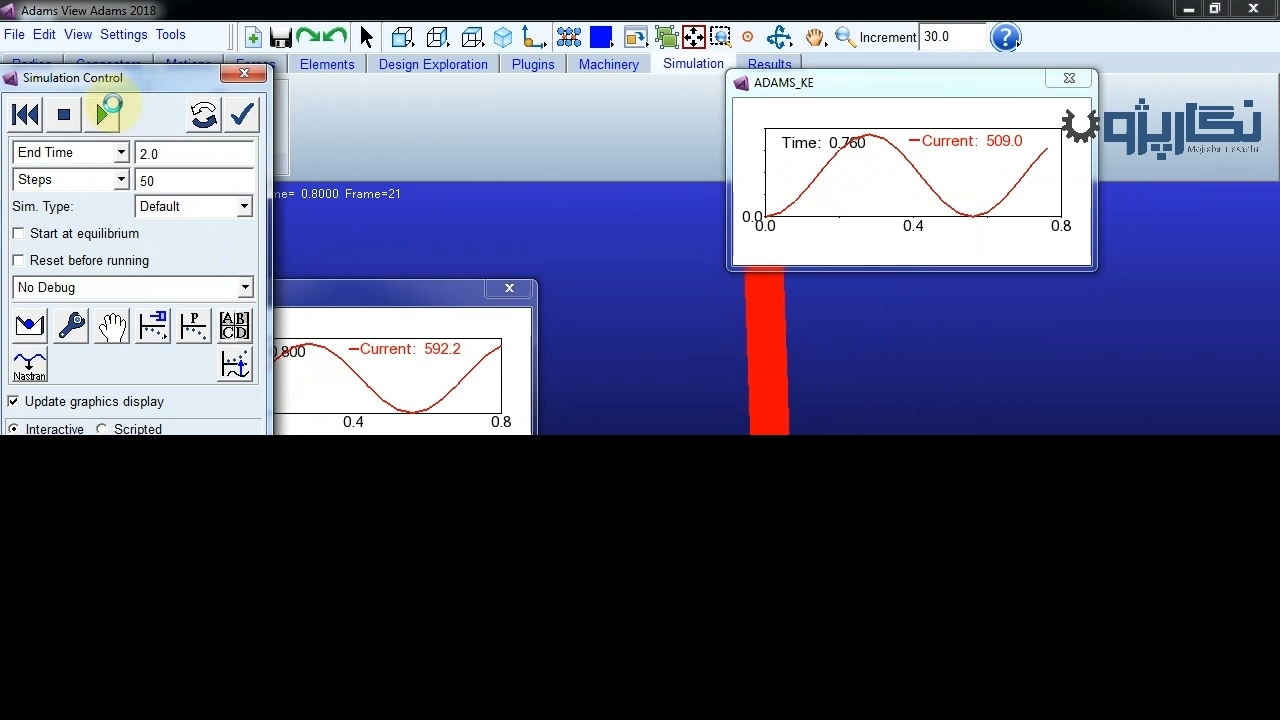Viewport: 1280px width, 720px height.
Task: Check Reset before running option
Action: coord(18,260)
